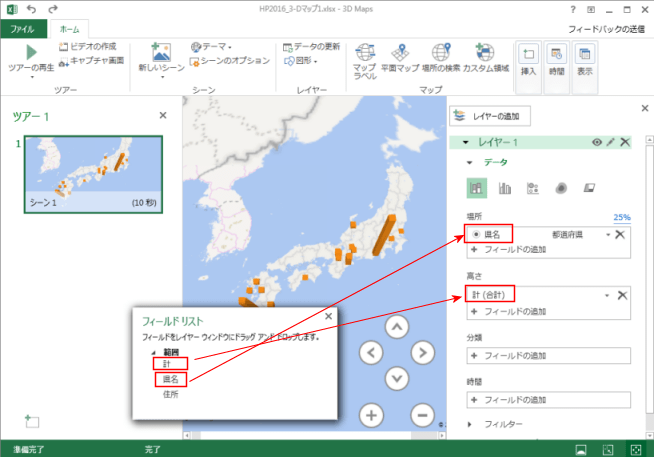Zoom in the map with plus
This screenshot has width=654, height=457.
coord(371,415)
